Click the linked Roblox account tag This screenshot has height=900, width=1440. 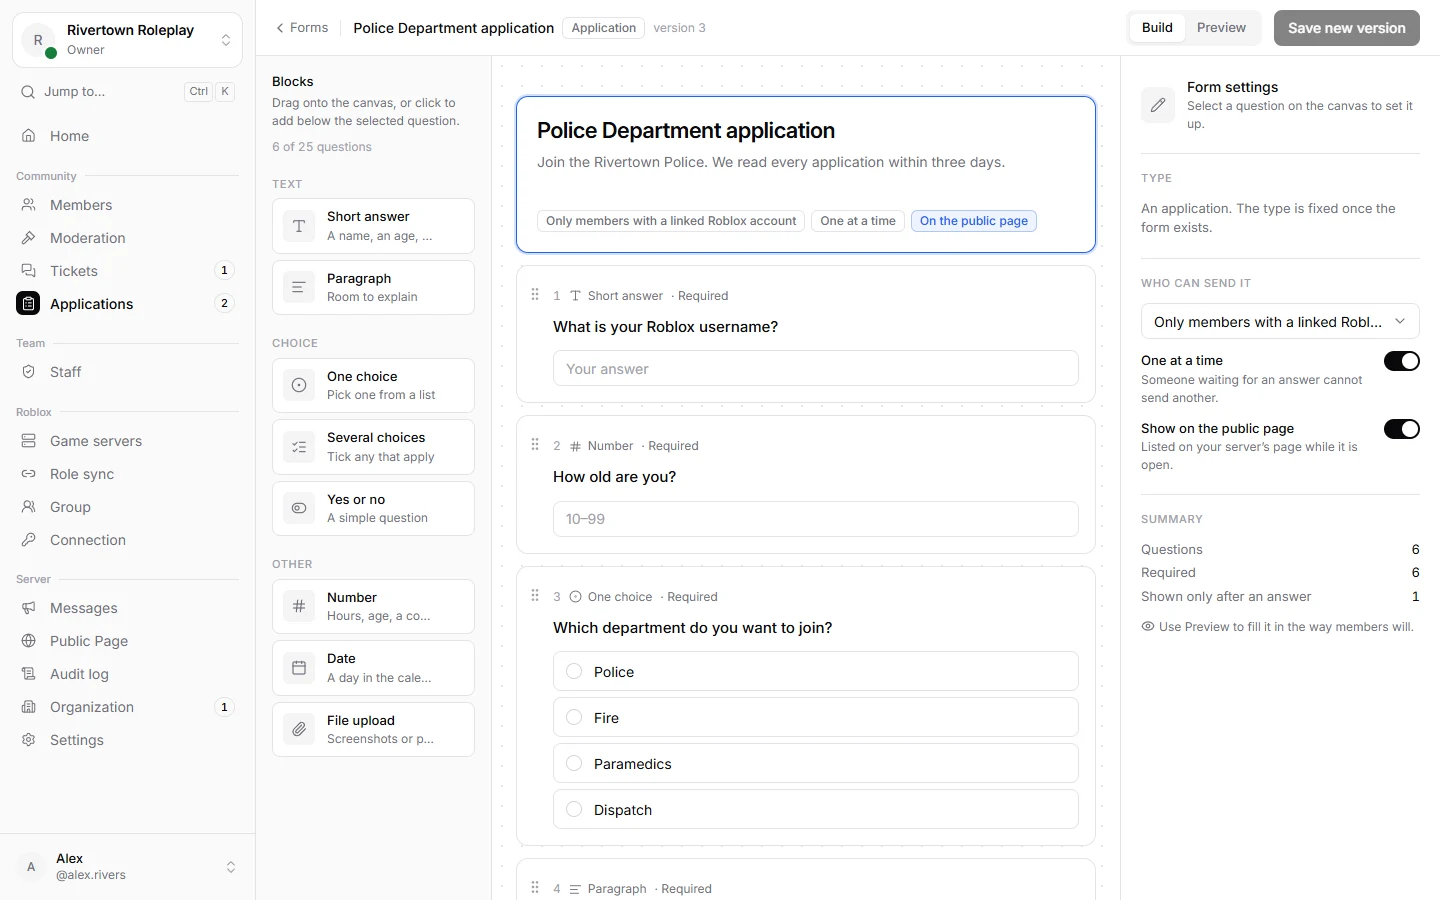671,221
